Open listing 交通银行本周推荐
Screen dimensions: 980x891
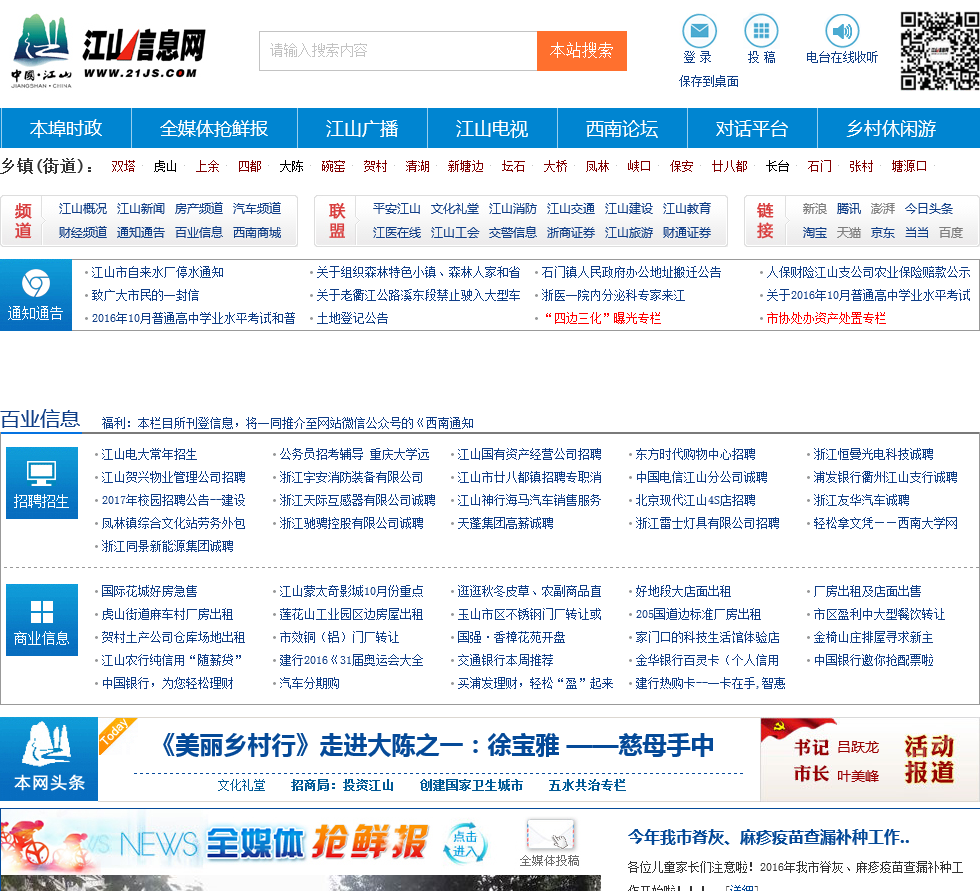[505, 660]
